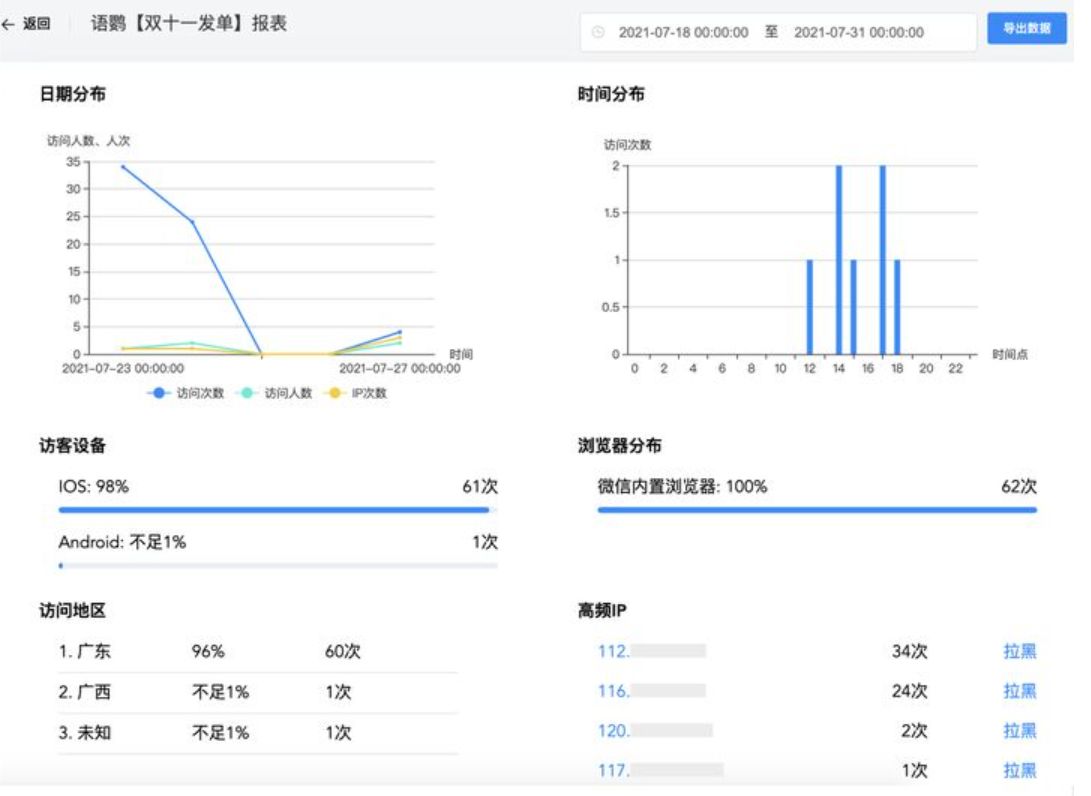Click the bar at hour 17 in chart
The image size is (1091, 796).
pyautogui.click(x=882, y=260)
